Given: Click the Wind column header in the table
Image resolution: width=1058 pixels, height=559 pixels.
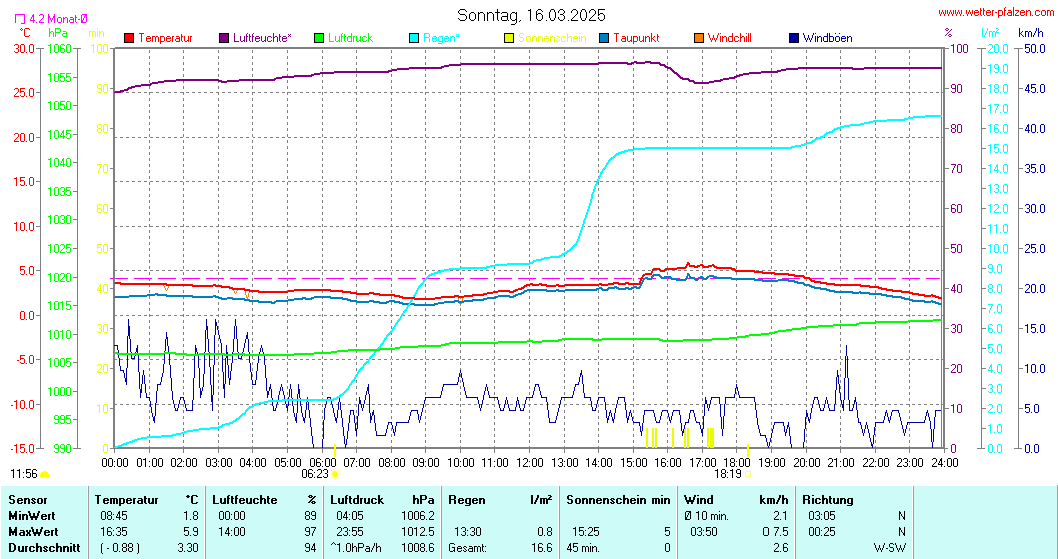Looking at the screenshot, I should click(698, 500).
